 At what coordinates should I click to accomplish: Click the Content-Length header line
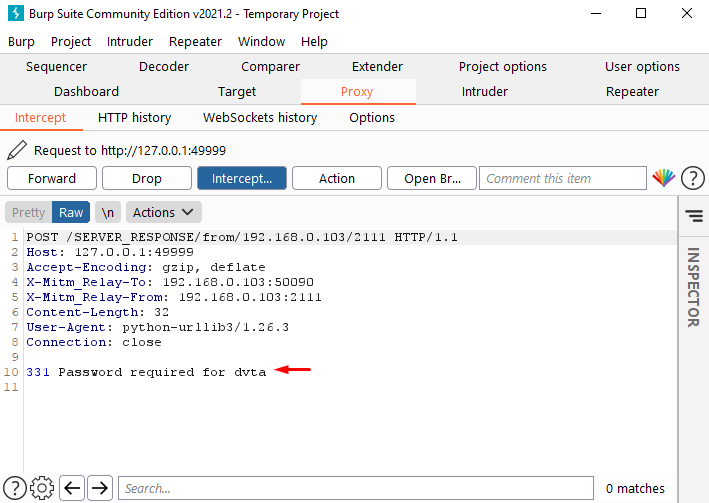(x=98, y=312)
